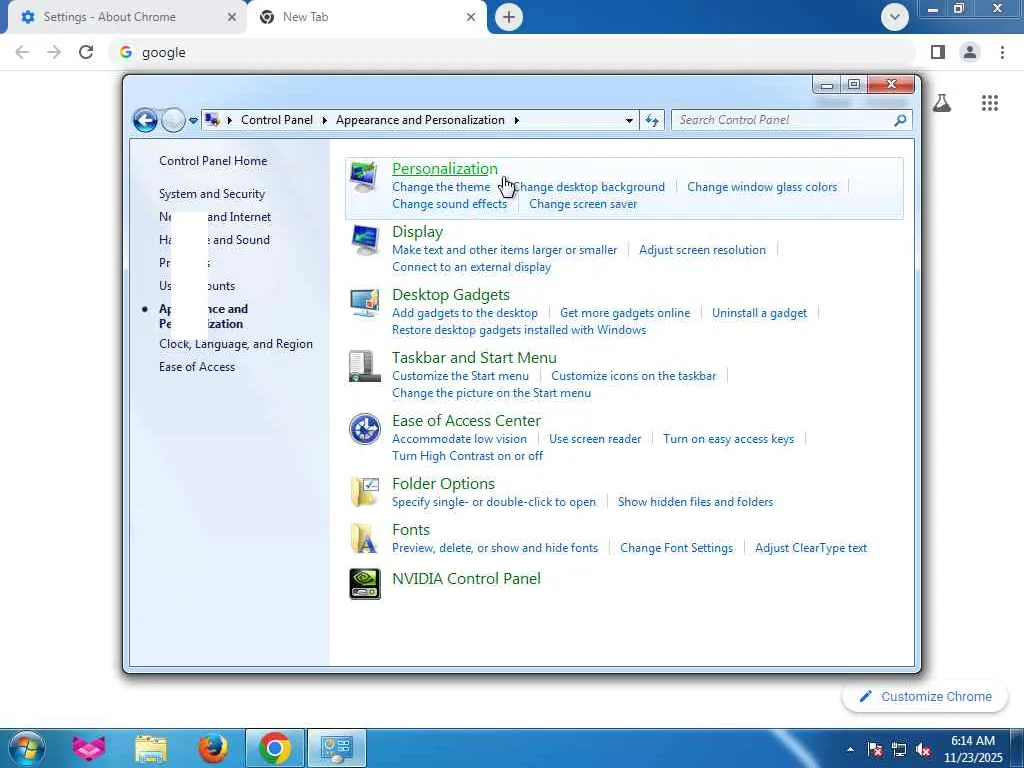Click the Chrome back navigation arrow
The image size is (1024, 768).
pos(22,52)
